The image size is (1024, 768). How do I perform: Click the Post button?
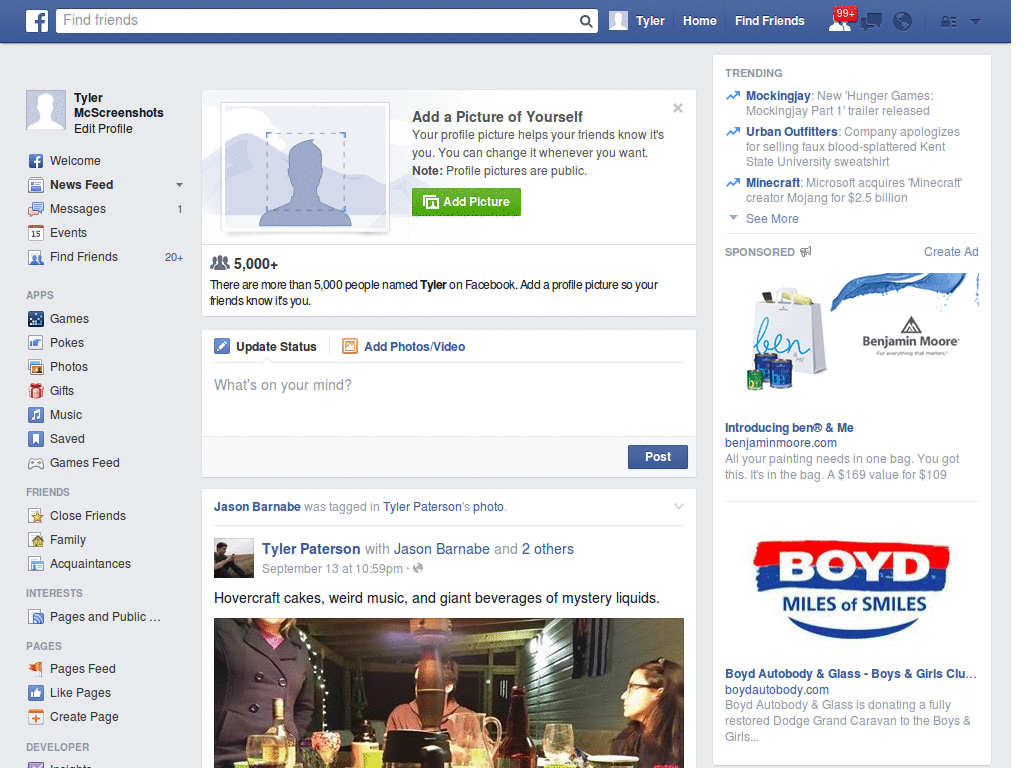(x=658, y=457)
